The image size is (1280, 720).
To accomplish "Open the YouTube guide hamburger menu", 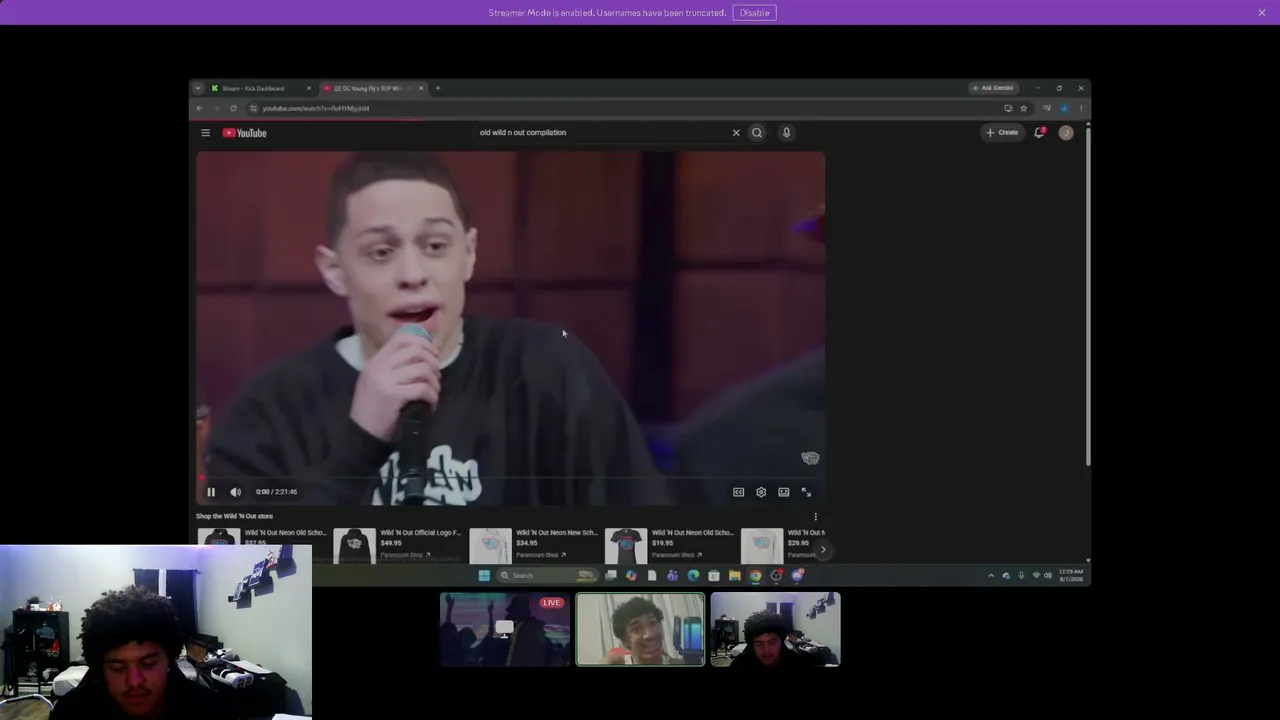I will [x=205, y=133].
